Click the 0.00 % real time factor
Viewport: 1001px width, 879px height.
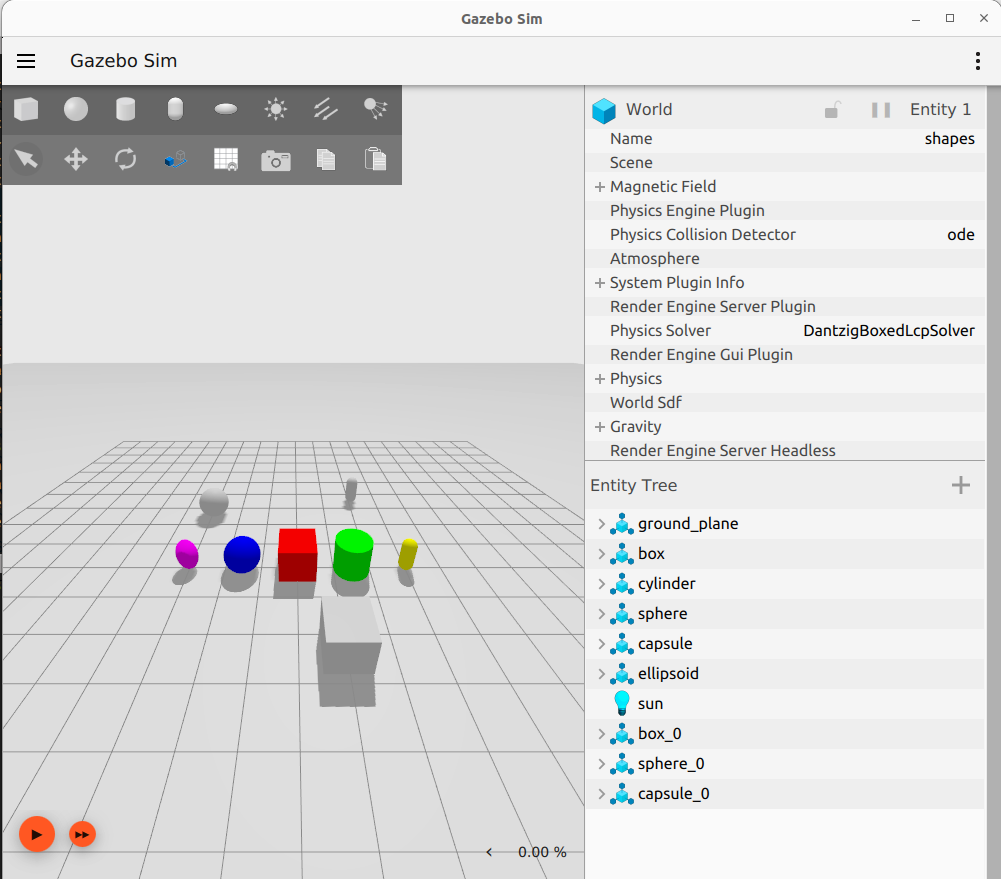(x=542, y=852)
